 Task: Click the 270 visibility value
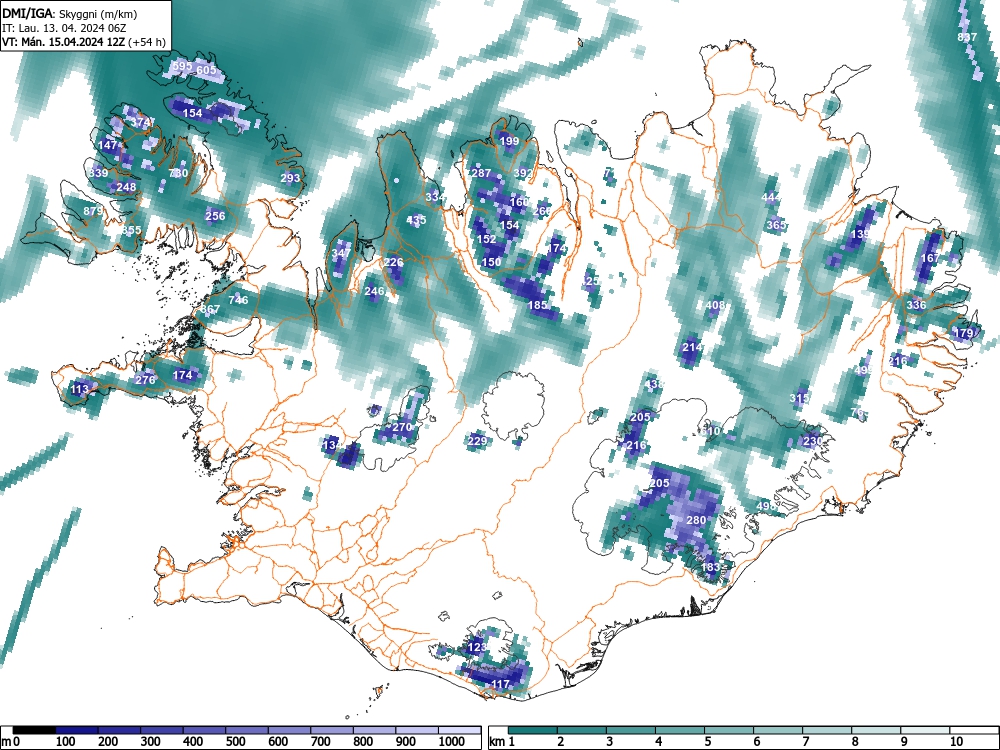coord(402,427)
